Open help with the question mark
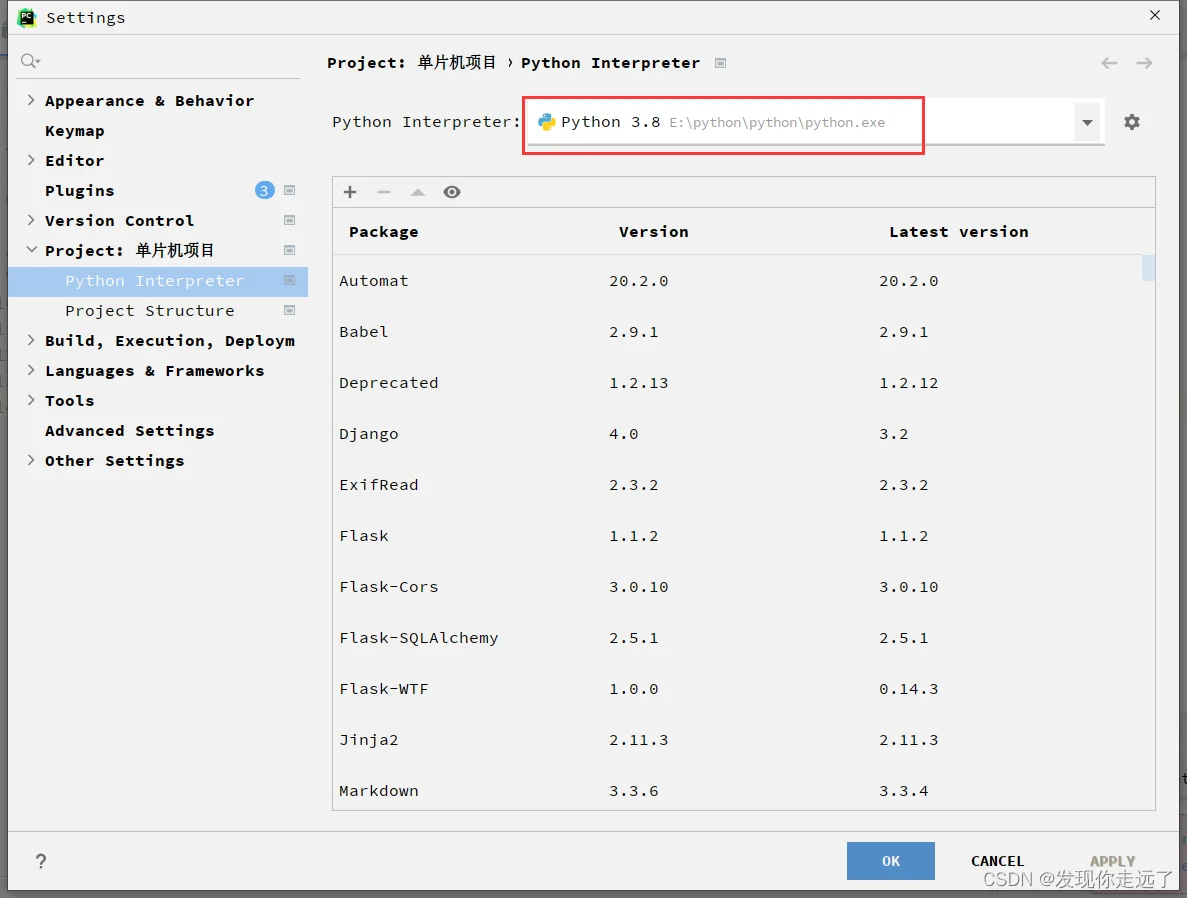Viewport: 1187px width, 898px height. (x=41, y=861)
